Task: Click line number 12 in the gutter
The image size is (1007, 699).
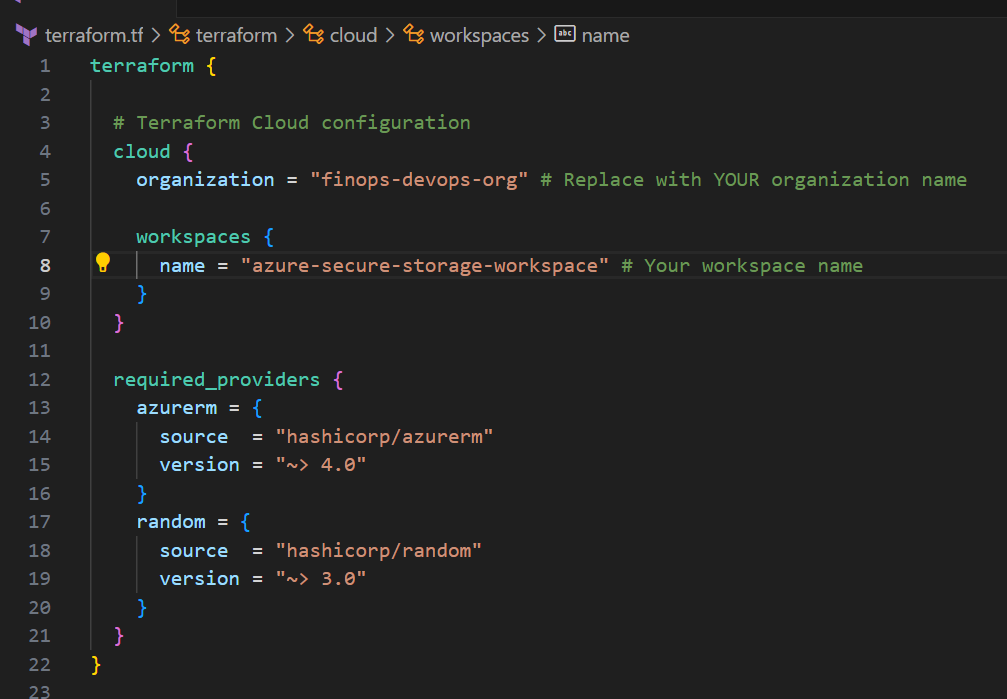Action: click(x=40, y=380)
